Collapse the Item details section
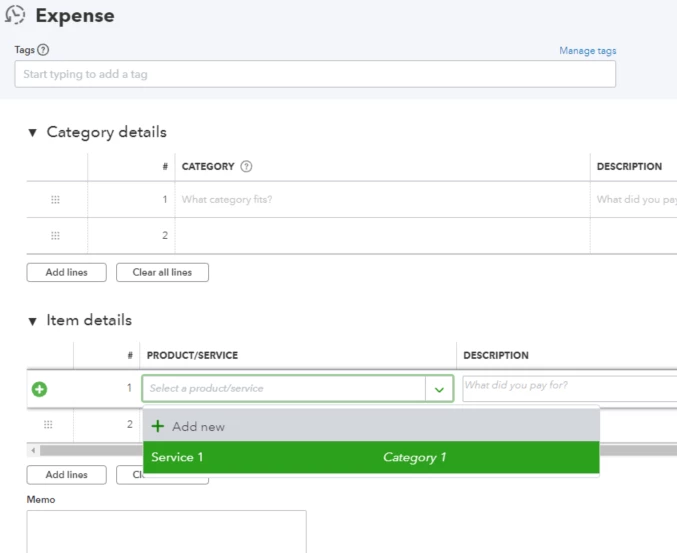Image resolution: width=677 pixels, height=553 pixels. 32,321
